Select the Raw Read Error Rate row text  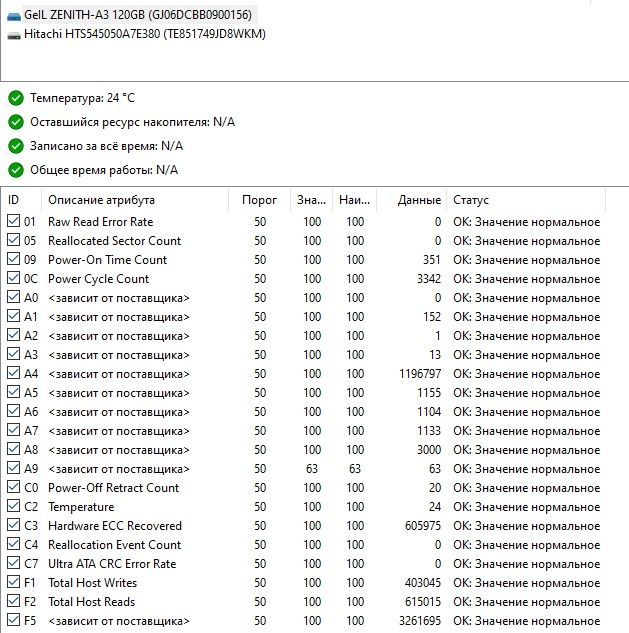pyautogui.click(x=101, y=222)
